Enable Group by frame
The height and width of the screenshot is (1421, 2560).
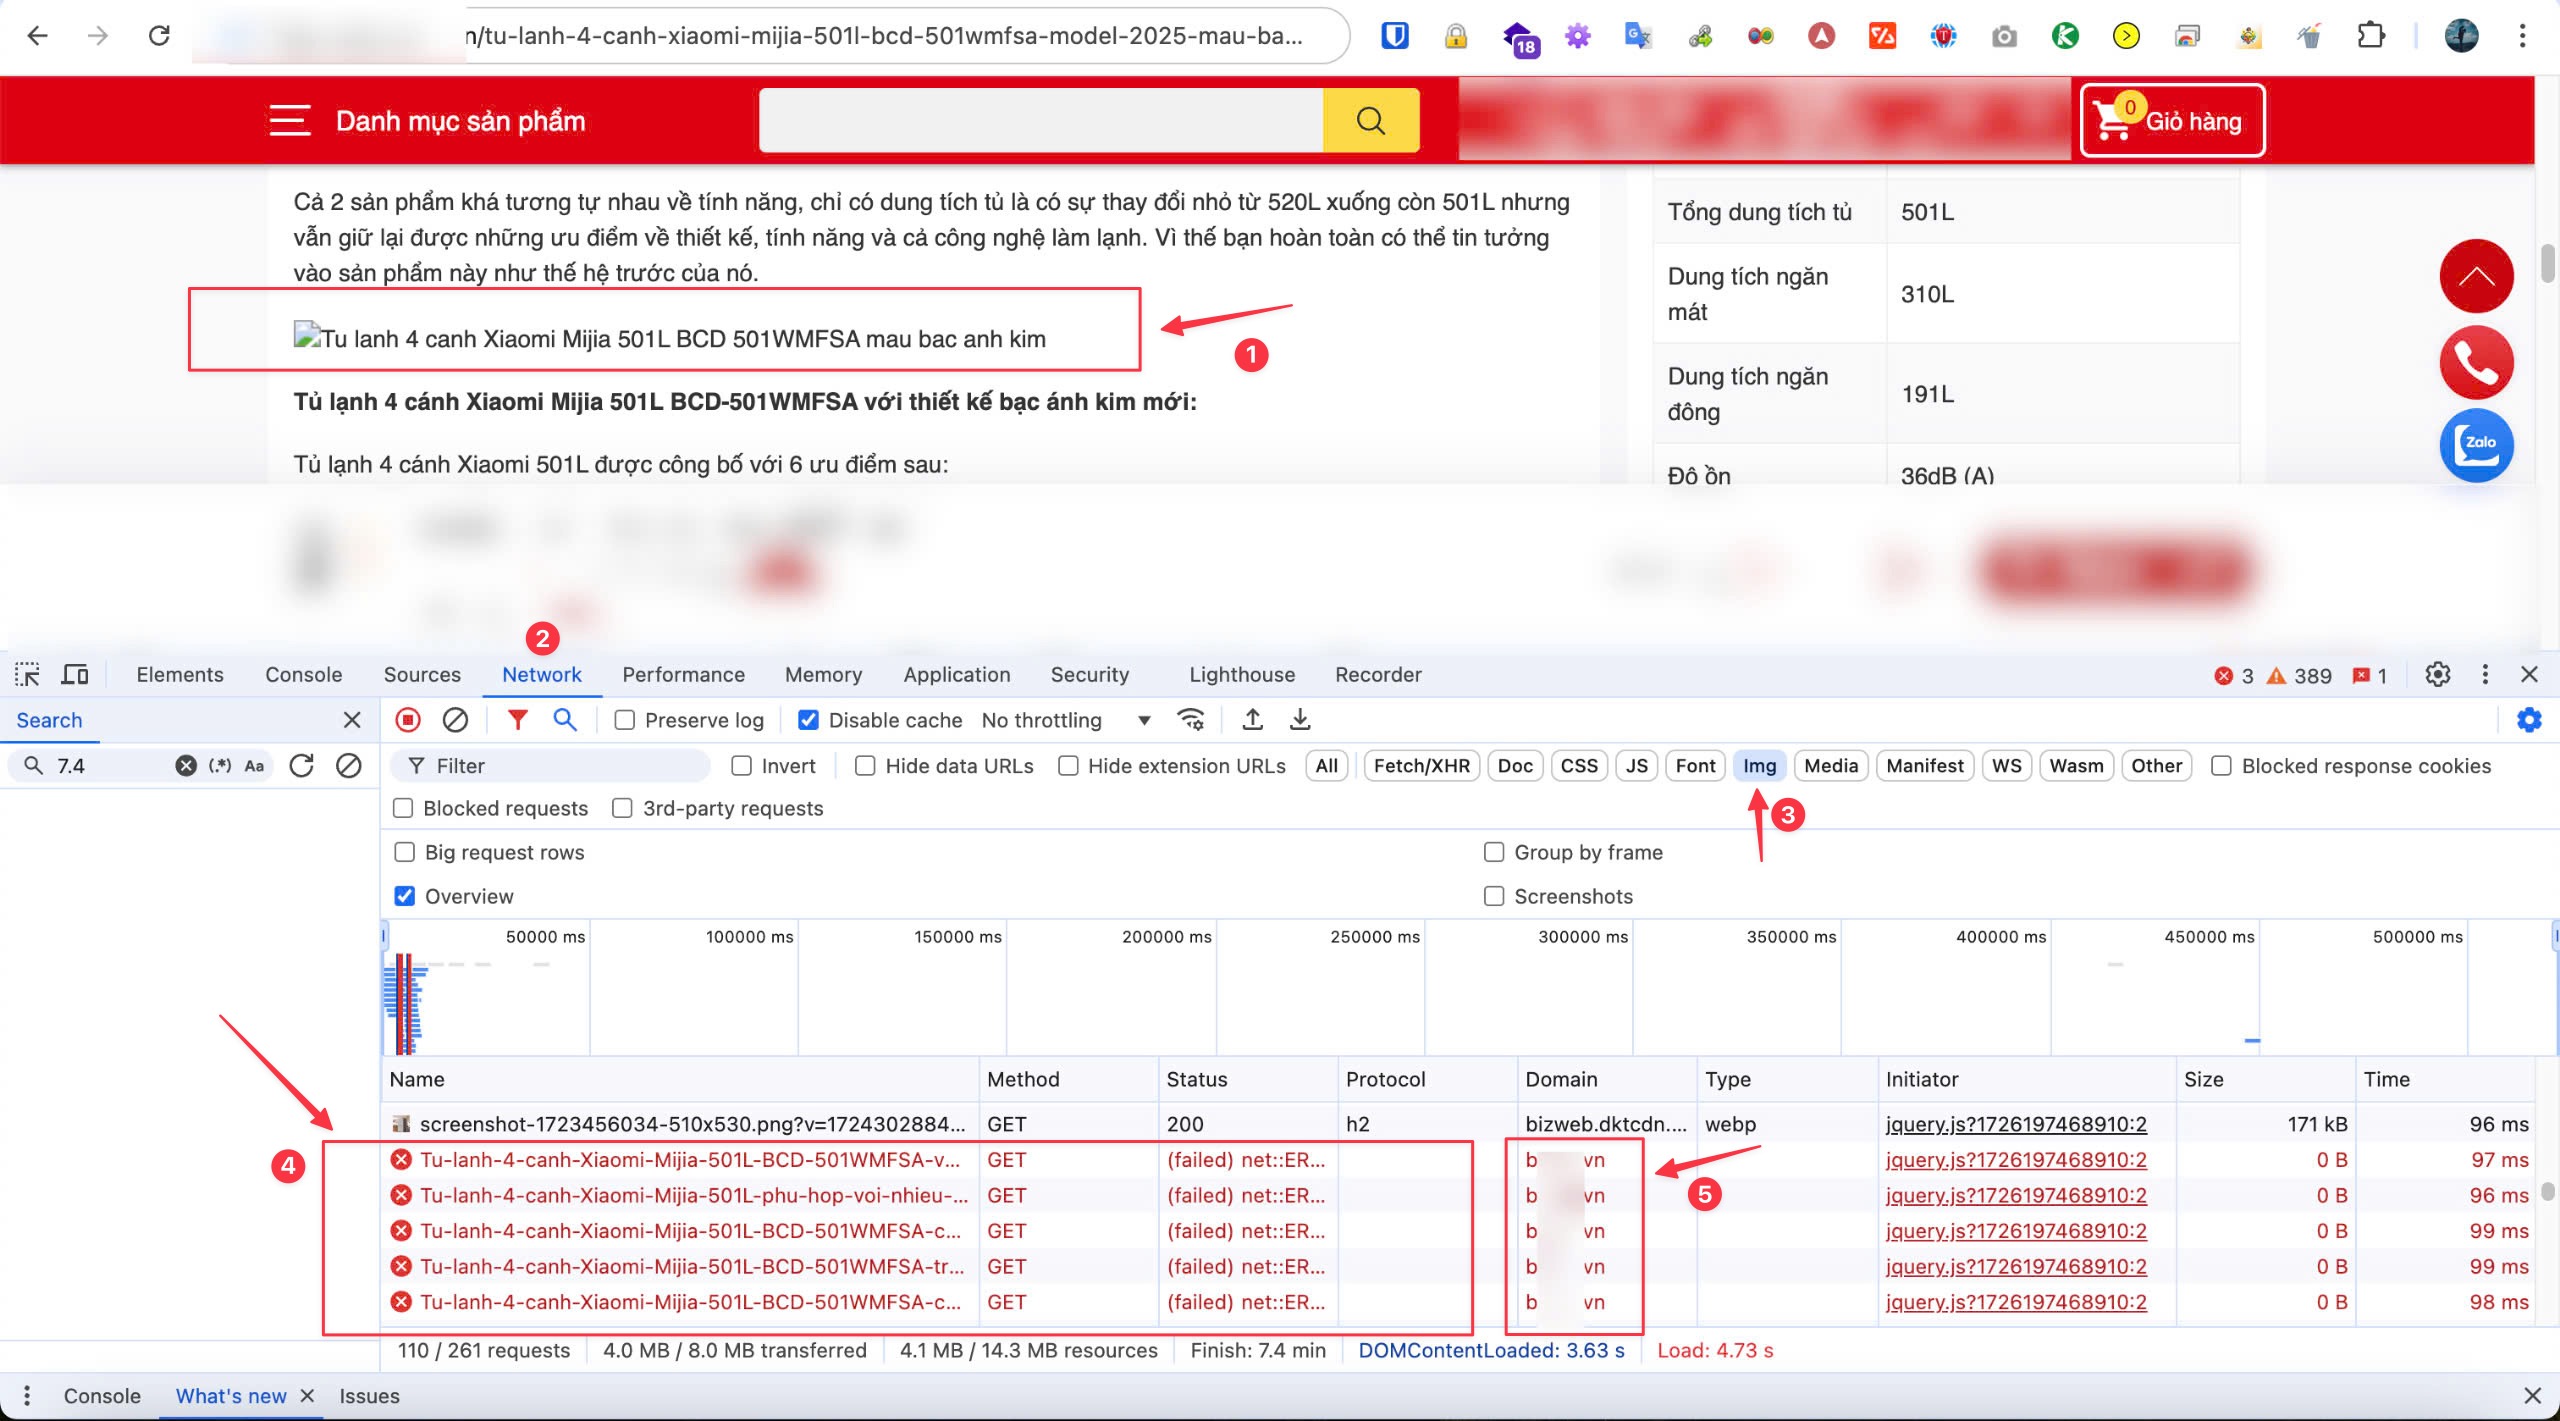click(1494, 852)
